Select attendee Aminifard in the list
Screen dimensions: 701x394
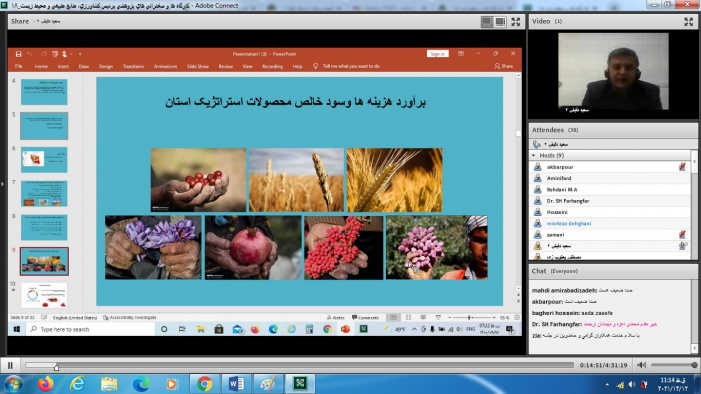pos(610,178)
